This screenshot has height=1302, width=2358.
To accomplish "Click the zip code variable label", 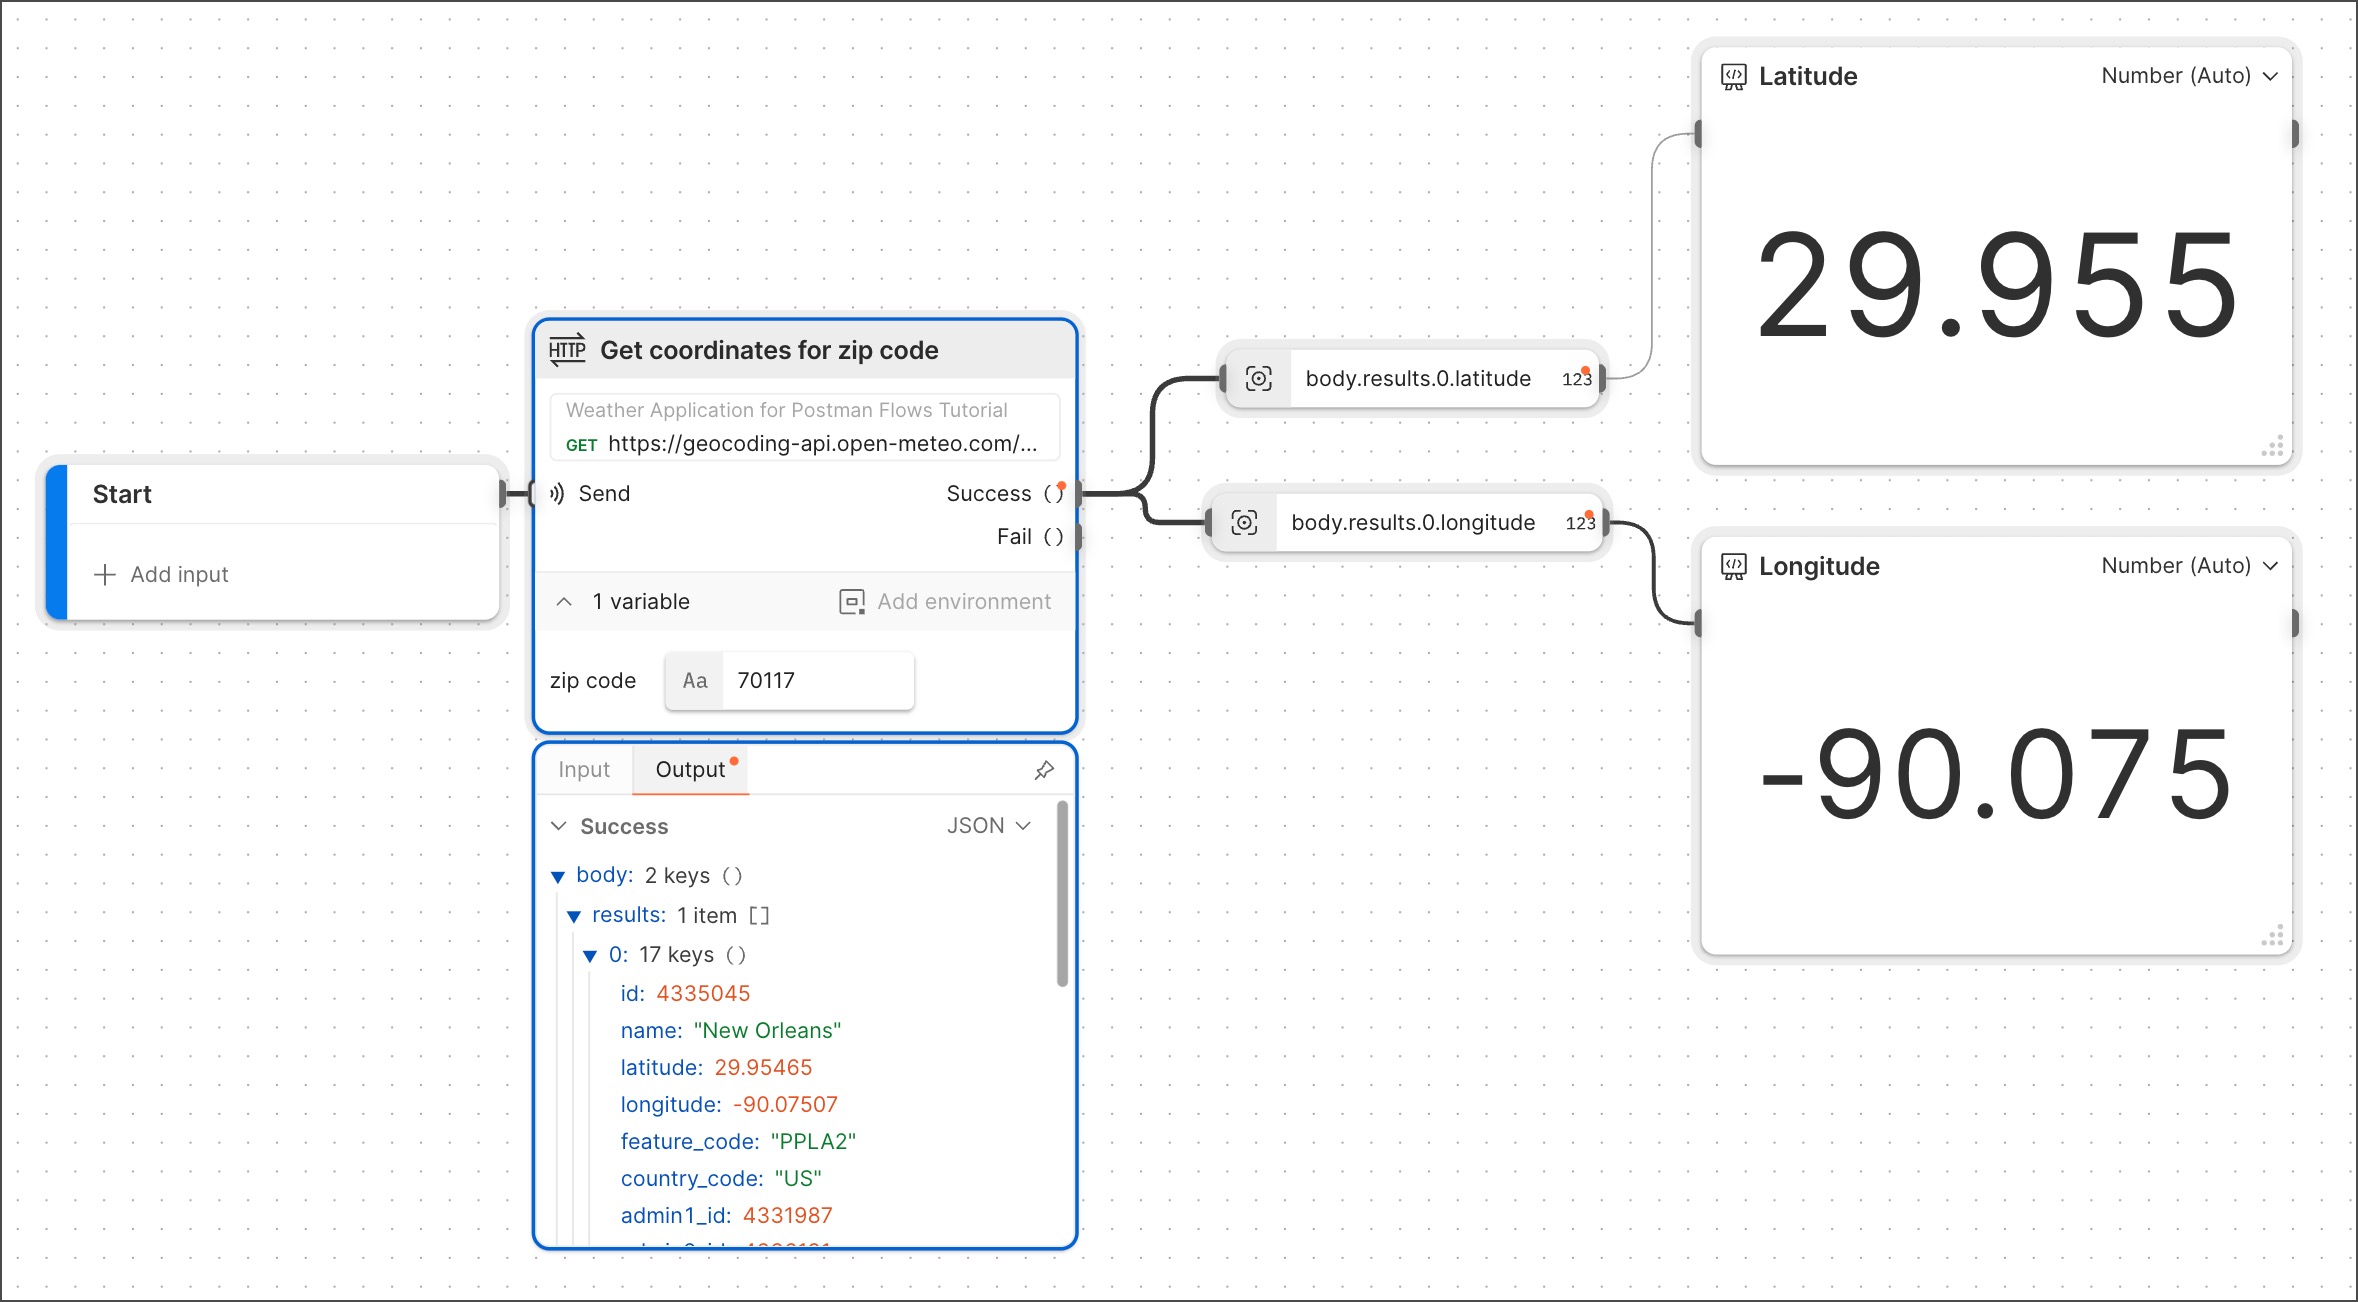I will [x=593, y=681].
